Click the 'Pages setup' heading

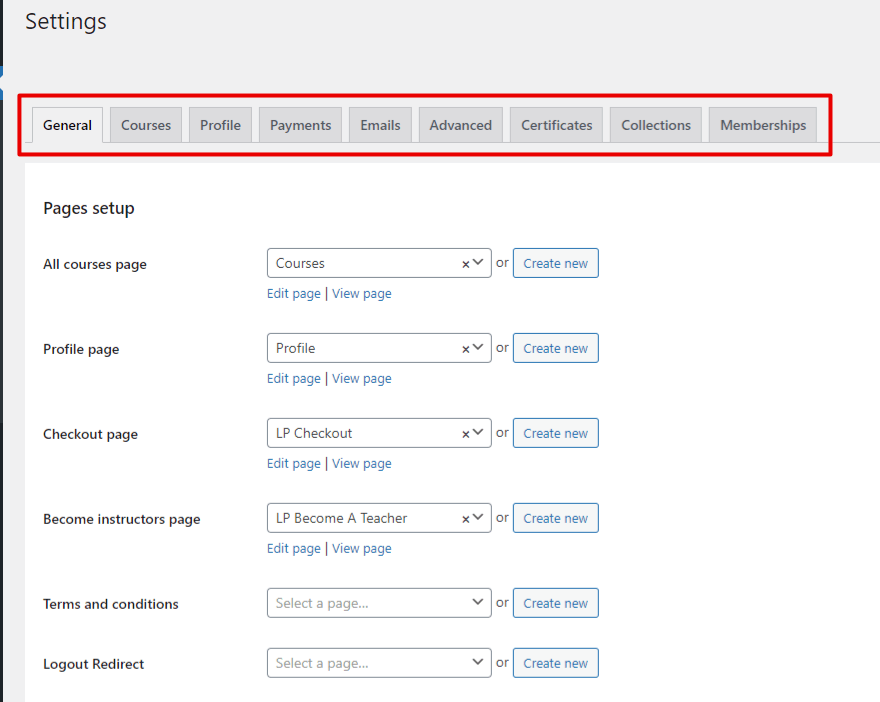coord(89,208)
